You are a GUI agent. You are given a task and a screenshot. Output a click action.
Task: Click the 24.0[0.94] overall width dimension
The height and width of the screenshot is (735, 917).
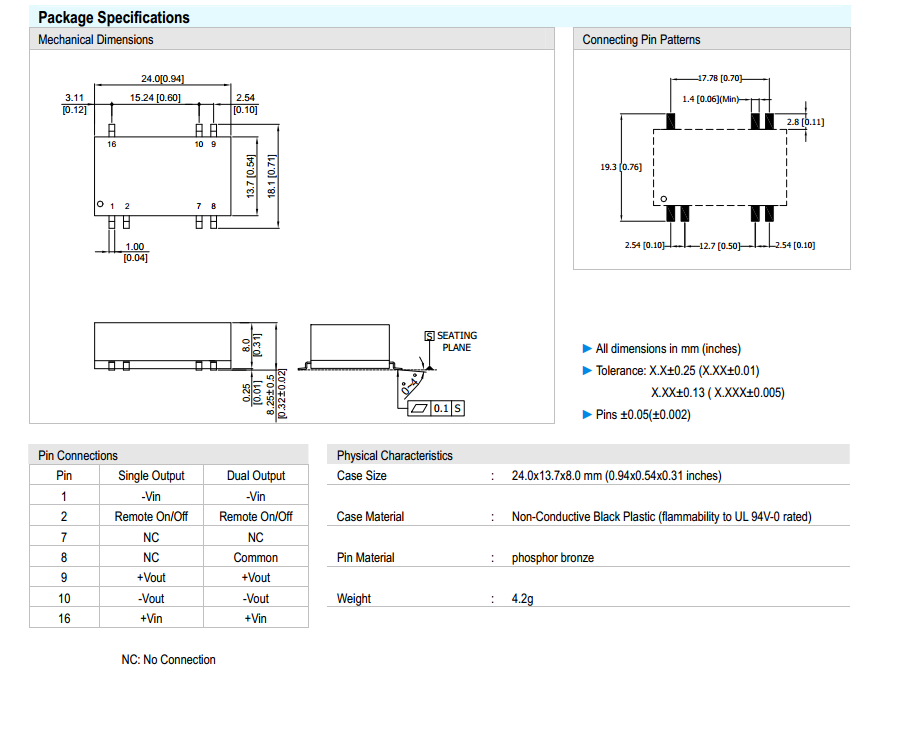click(162, 79)
